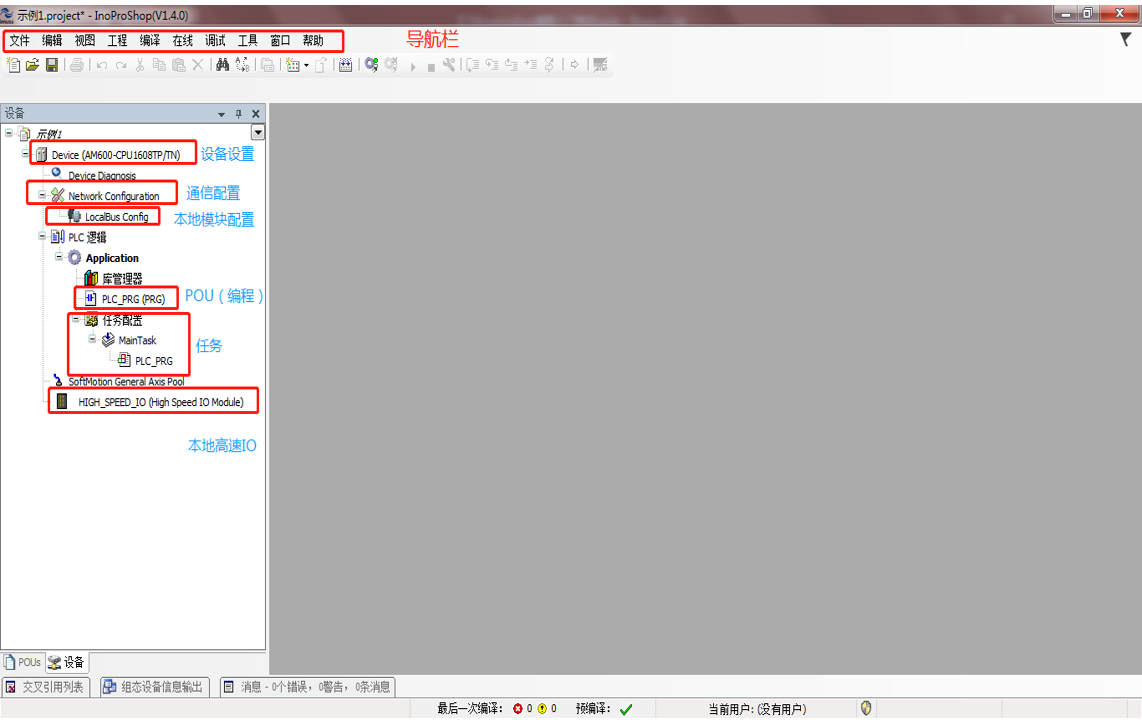Open the 消息 messages panel
Screen dimensions: 1142x720
click(307, 687)
